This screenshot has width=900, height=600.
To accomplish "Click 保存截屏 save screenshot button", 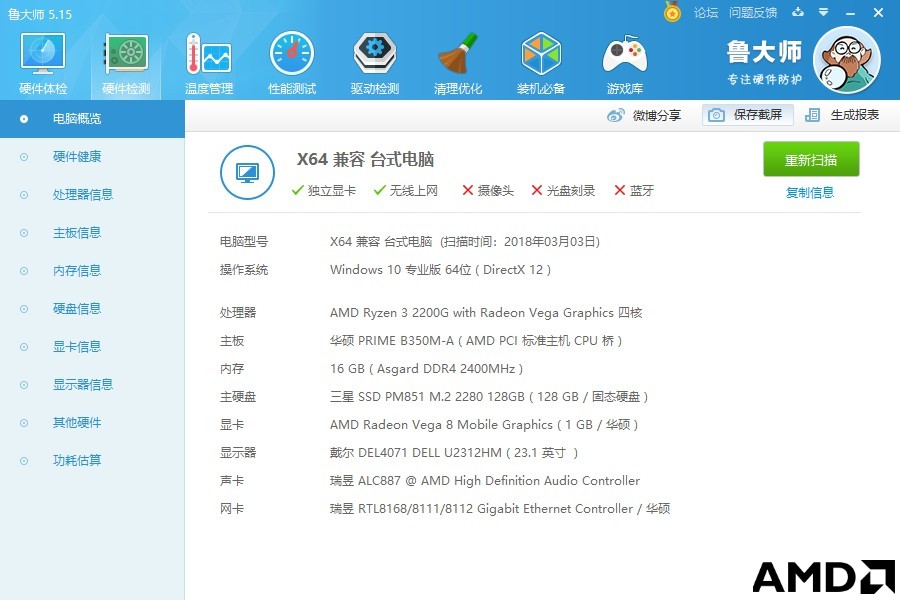I will (x=747, y=115).
